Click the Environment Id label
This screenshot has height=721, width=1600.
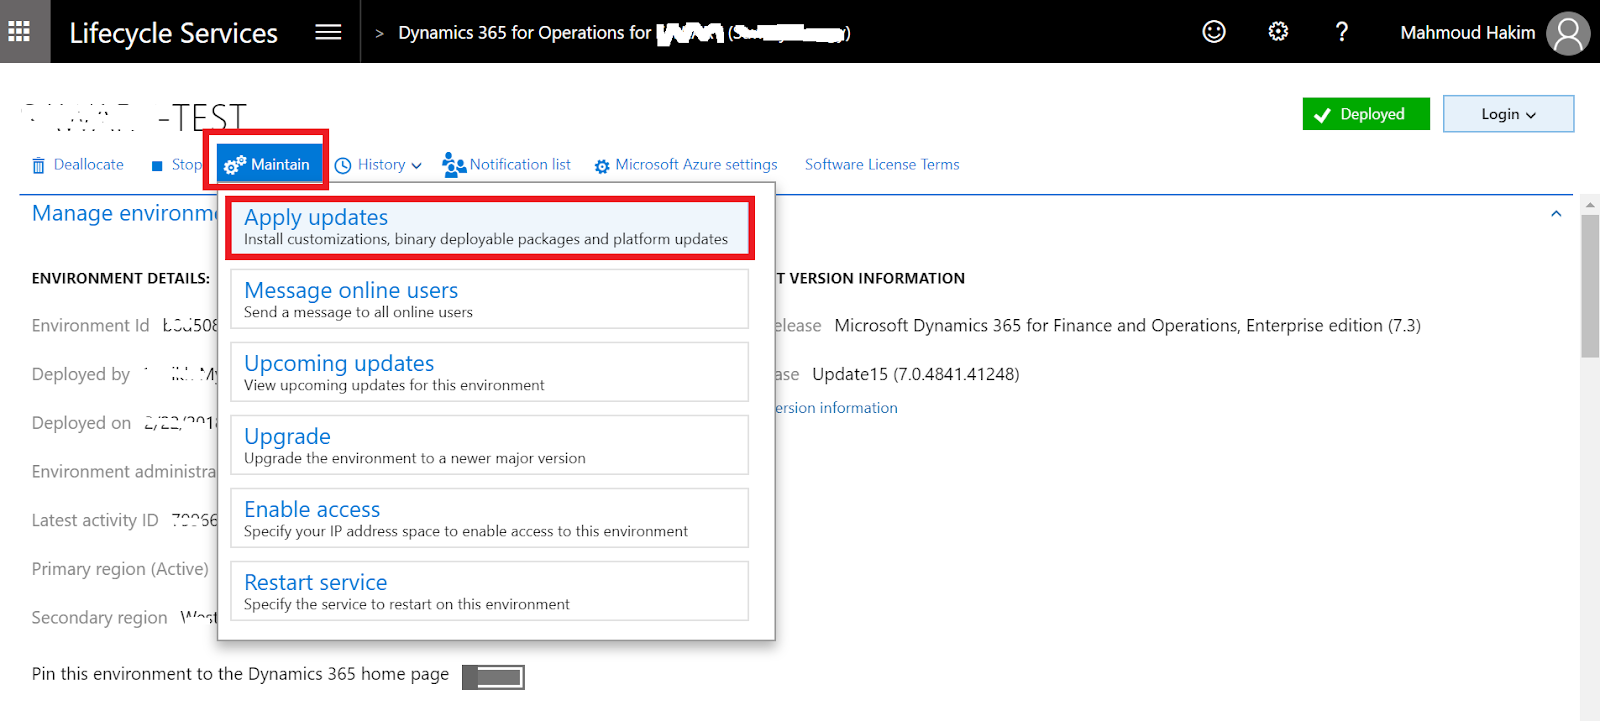pos(90,325)
